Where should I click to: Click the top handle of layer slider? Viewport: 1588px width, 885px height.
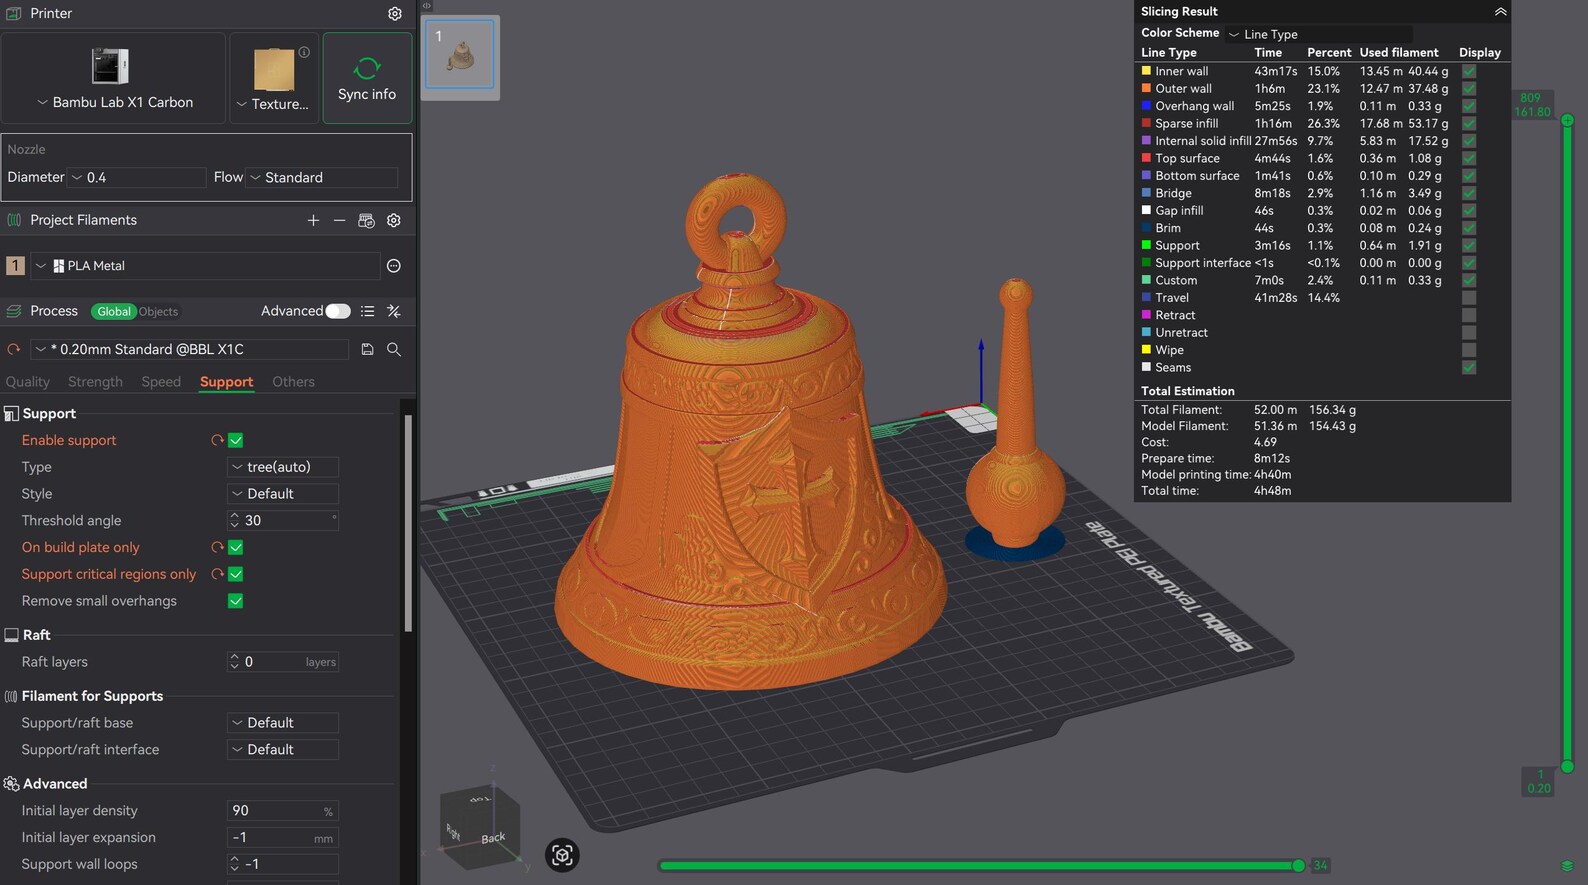point(1567,120)
